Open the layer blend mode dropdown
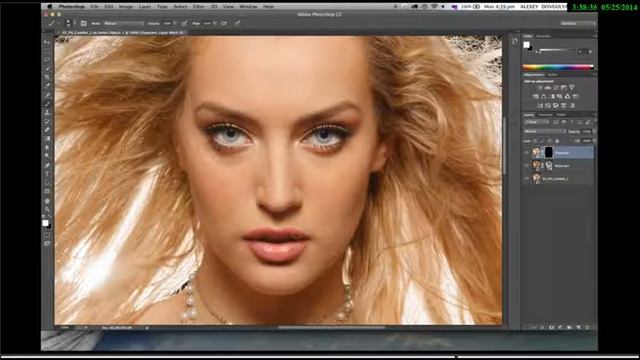 (545, 131)
